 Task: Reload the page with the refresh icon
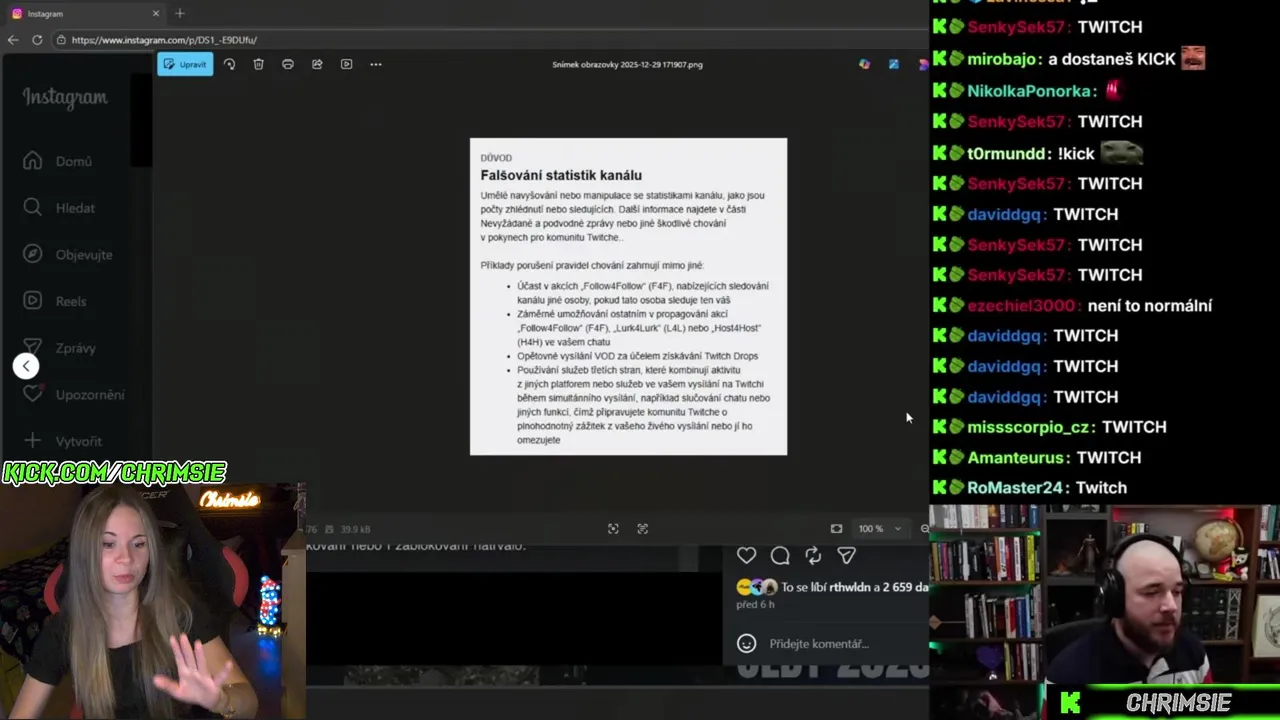coord(37,40)
